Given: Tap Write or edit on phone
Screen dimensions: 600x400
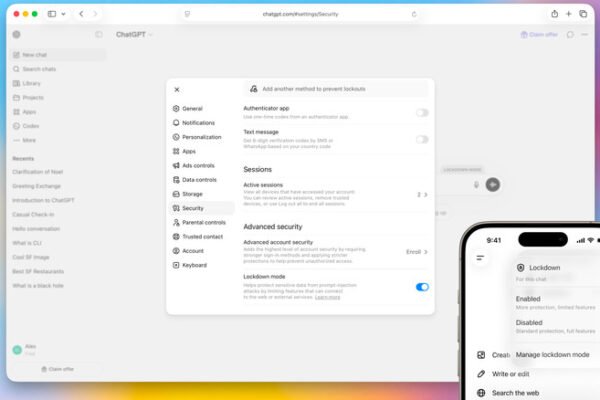Looking at the screenshot, I should pos(504,374).
